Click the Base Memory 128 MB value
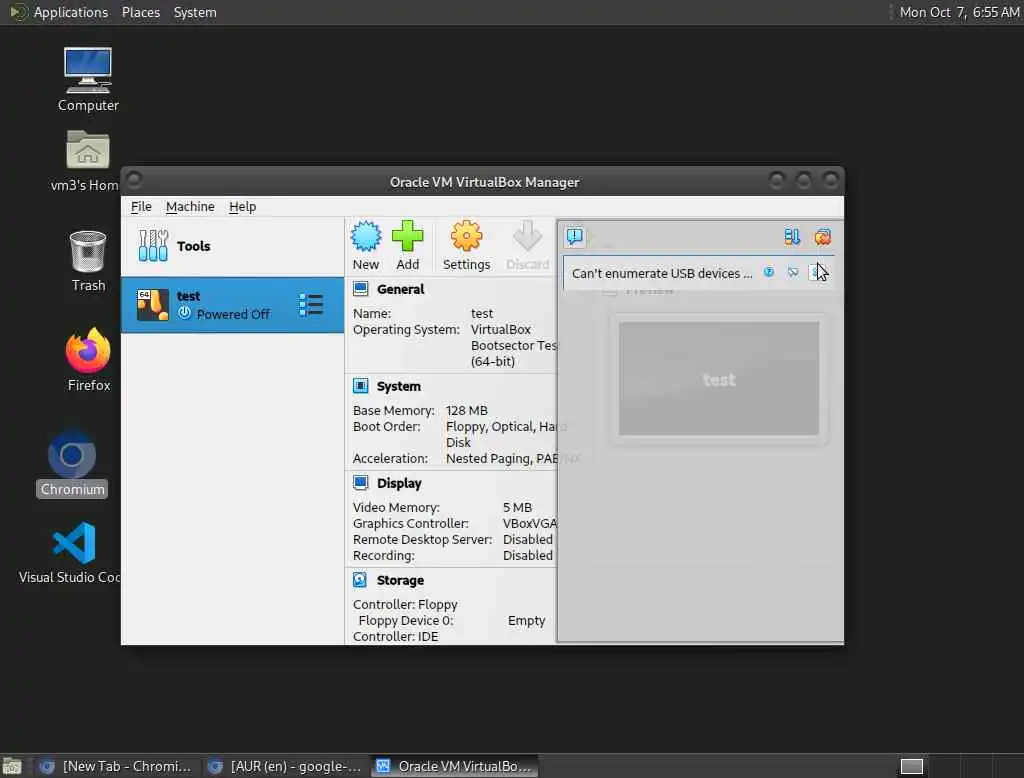This screenshot has width=1024, height=778. coord(466,410)
